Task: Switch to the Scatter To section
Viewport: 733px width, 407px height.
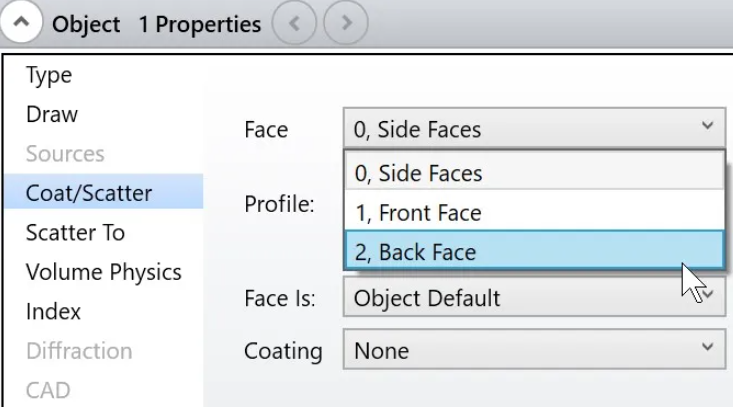Action: (75, 233)
